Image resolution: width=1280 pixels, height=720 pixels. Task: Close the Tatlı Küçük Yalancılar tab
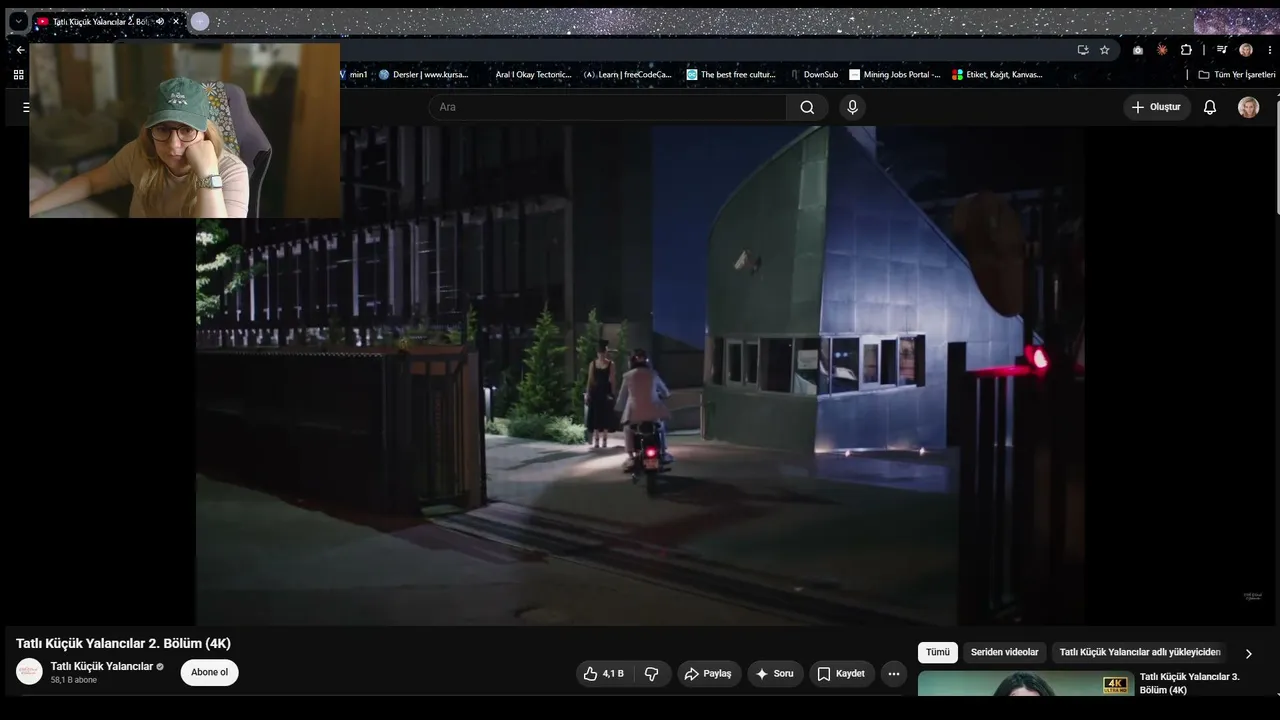coord(176,21)
